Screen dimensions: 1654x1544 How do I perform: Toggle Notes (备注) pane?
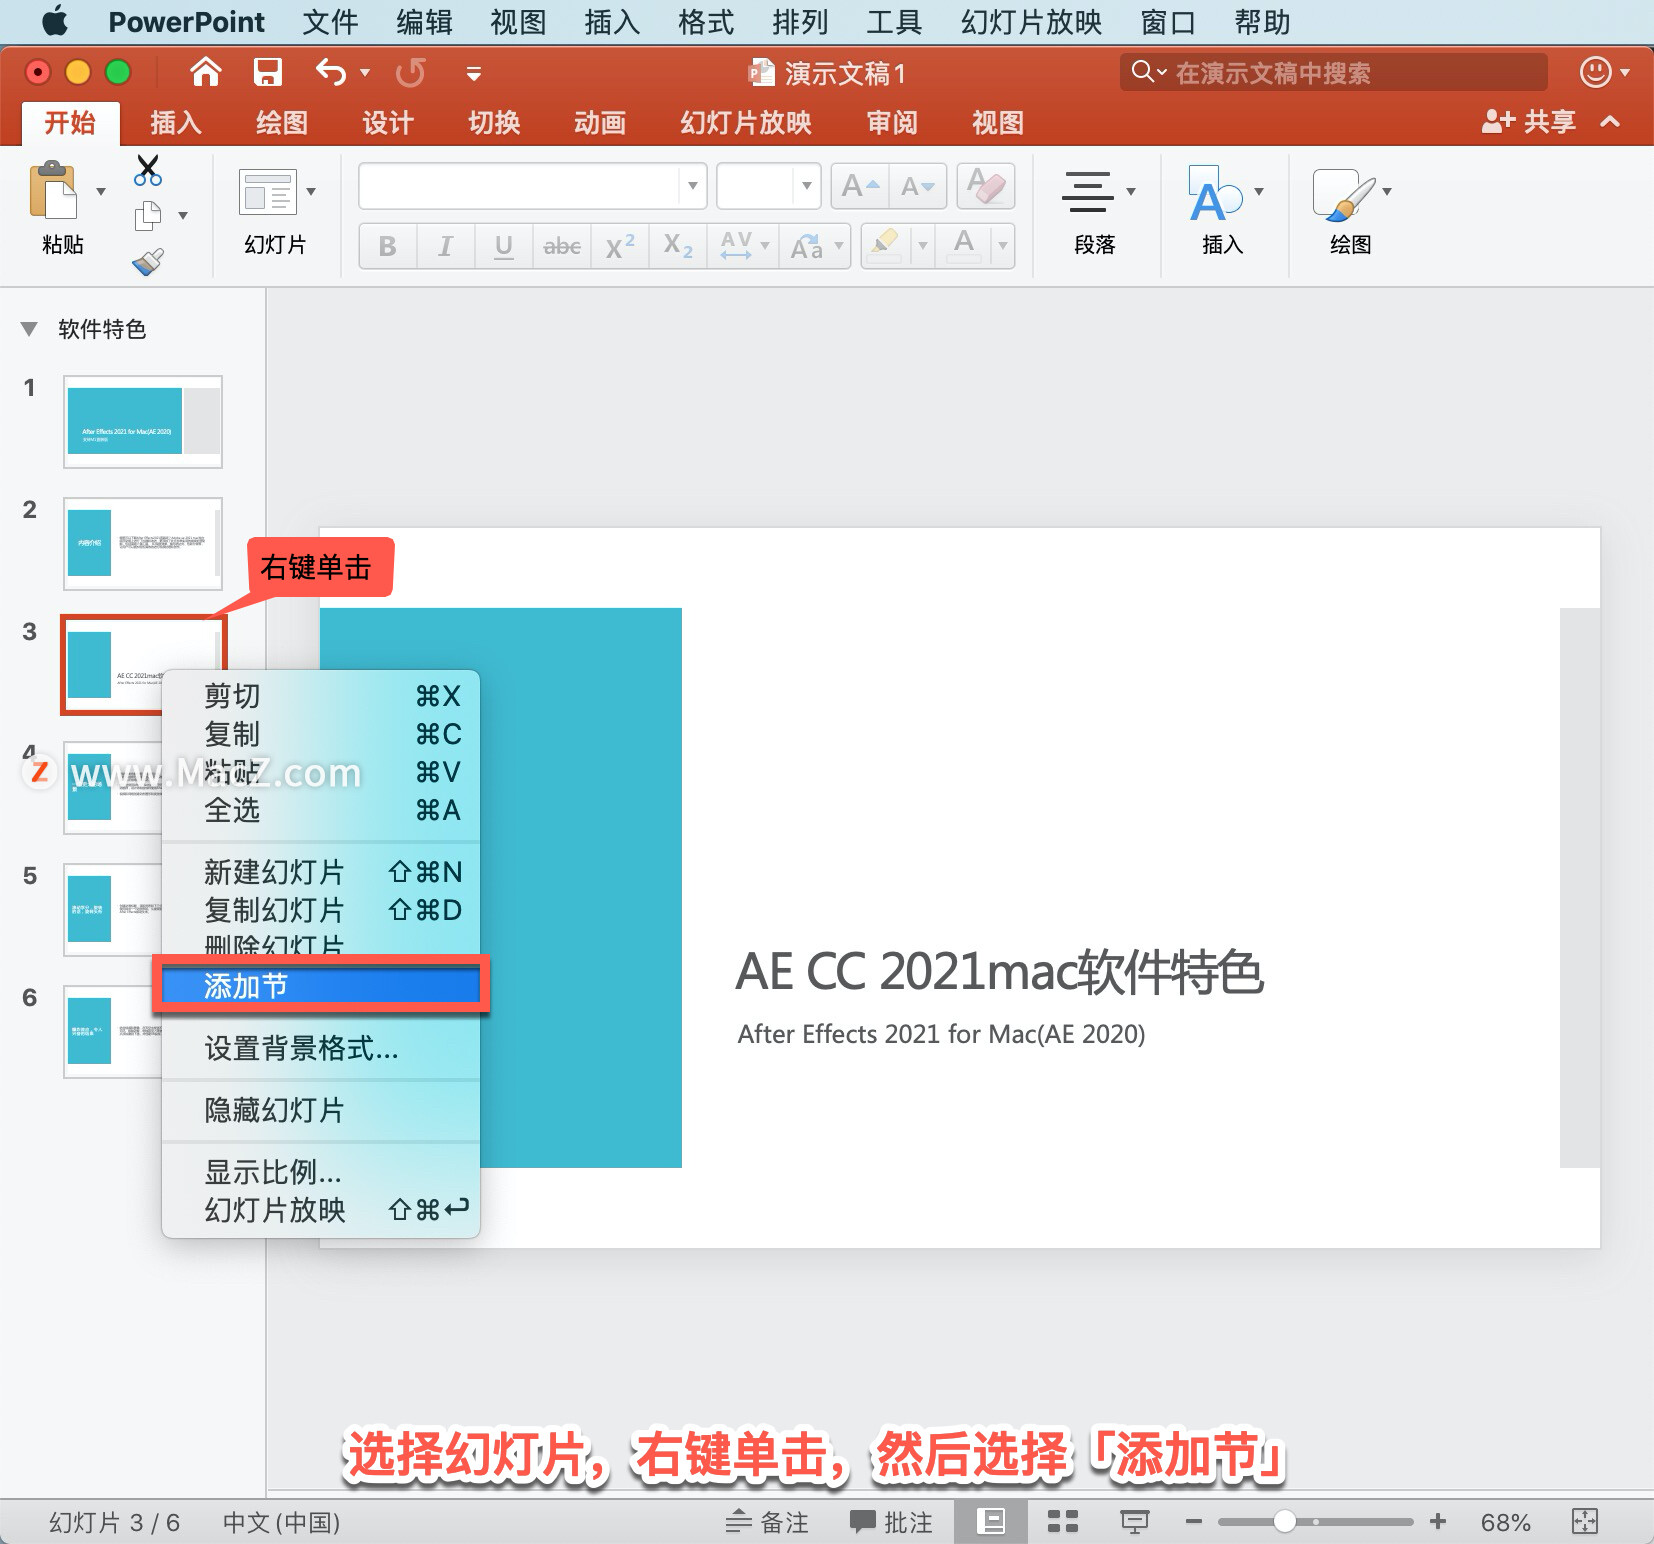(x=766, y=1522)
